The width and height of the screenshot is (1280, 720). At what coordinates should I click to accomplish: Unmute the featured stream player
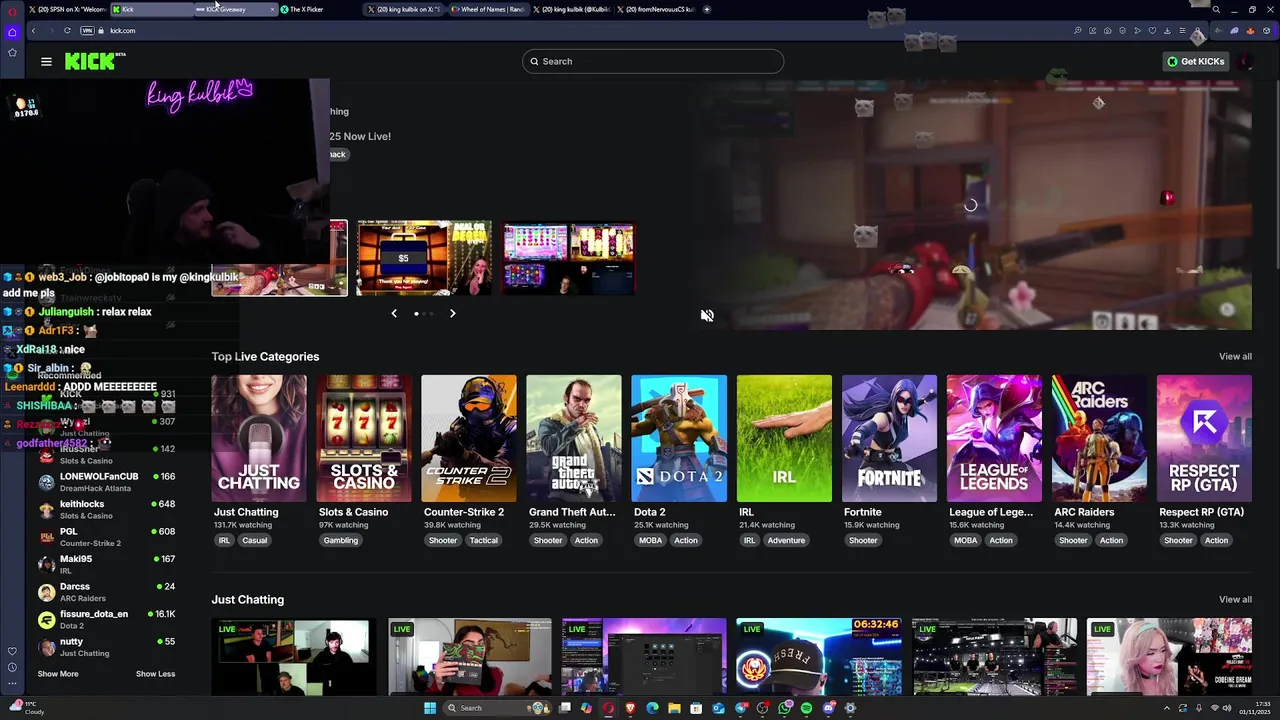[707, 315]
